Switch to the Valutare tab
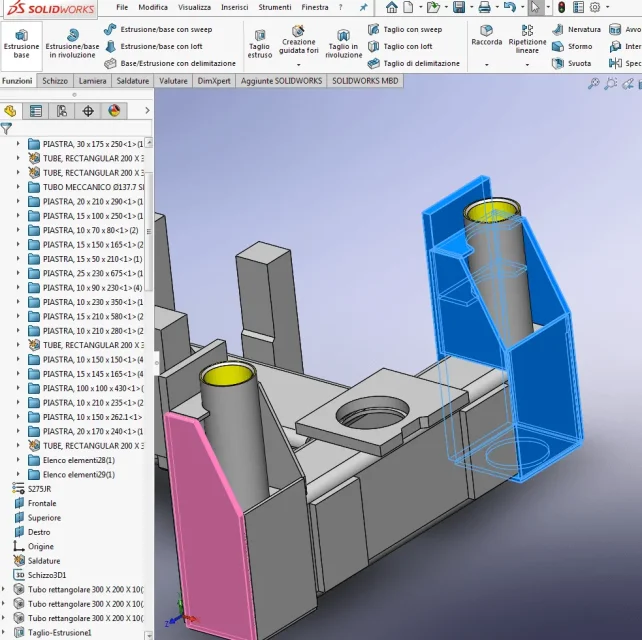Image resolution: width=642 pixels, height=640 pixels. coord(173,81)
